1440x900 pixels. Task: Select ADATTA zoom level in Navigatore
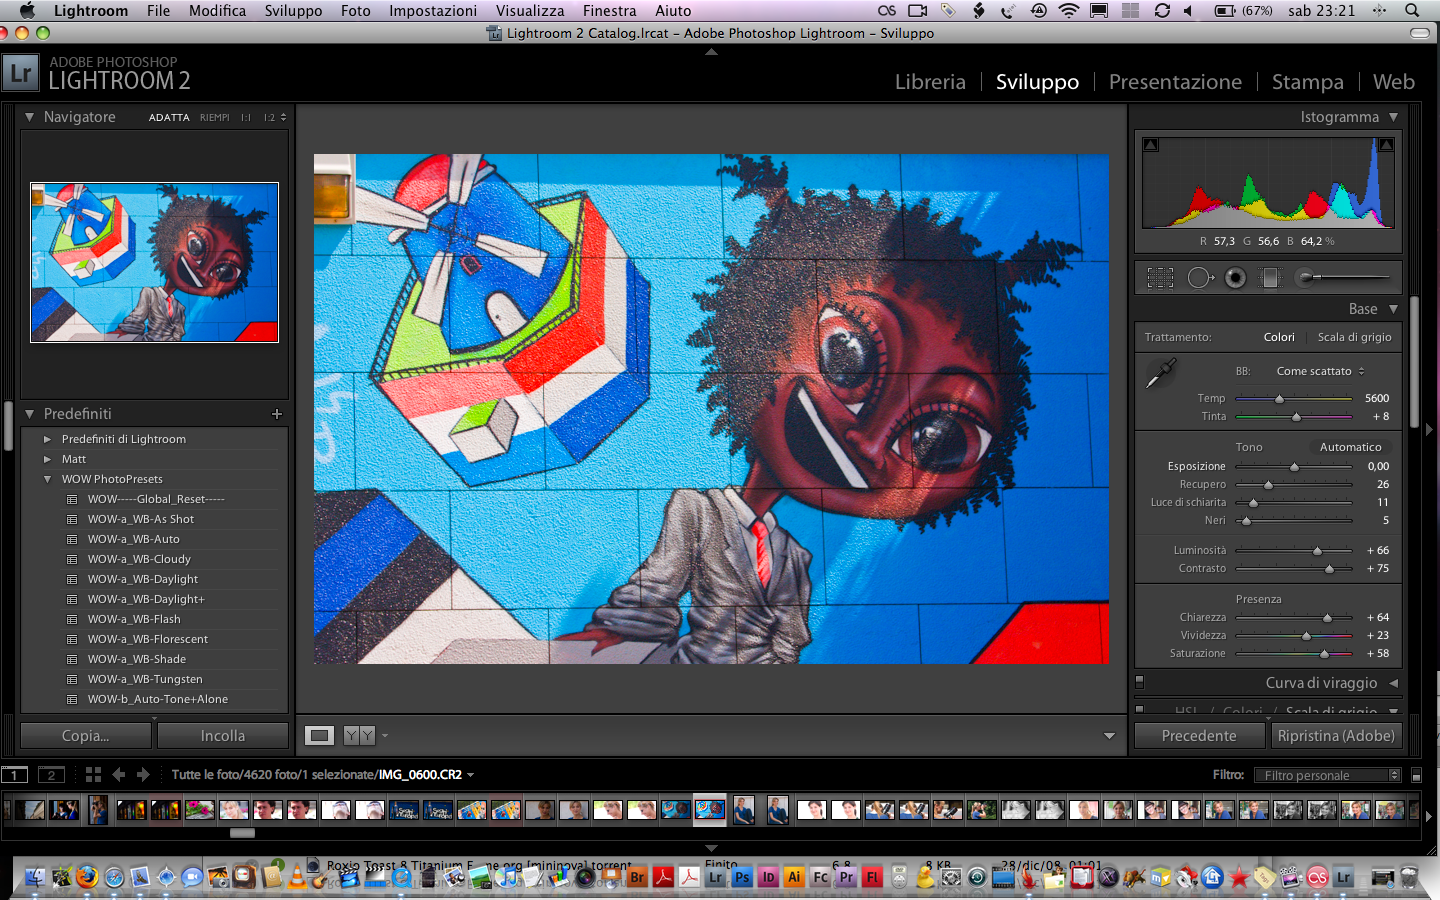[169, 117]
